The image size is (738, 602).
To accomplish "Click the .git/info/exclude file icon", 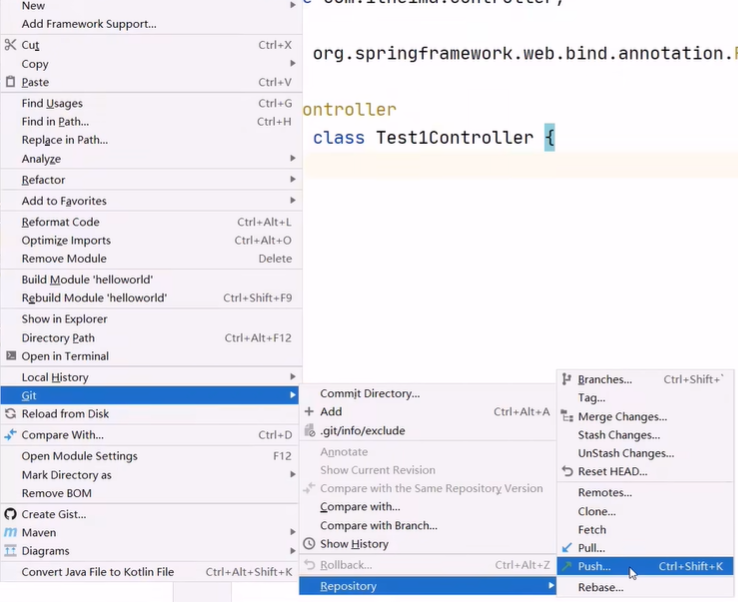I will [310, 430].
